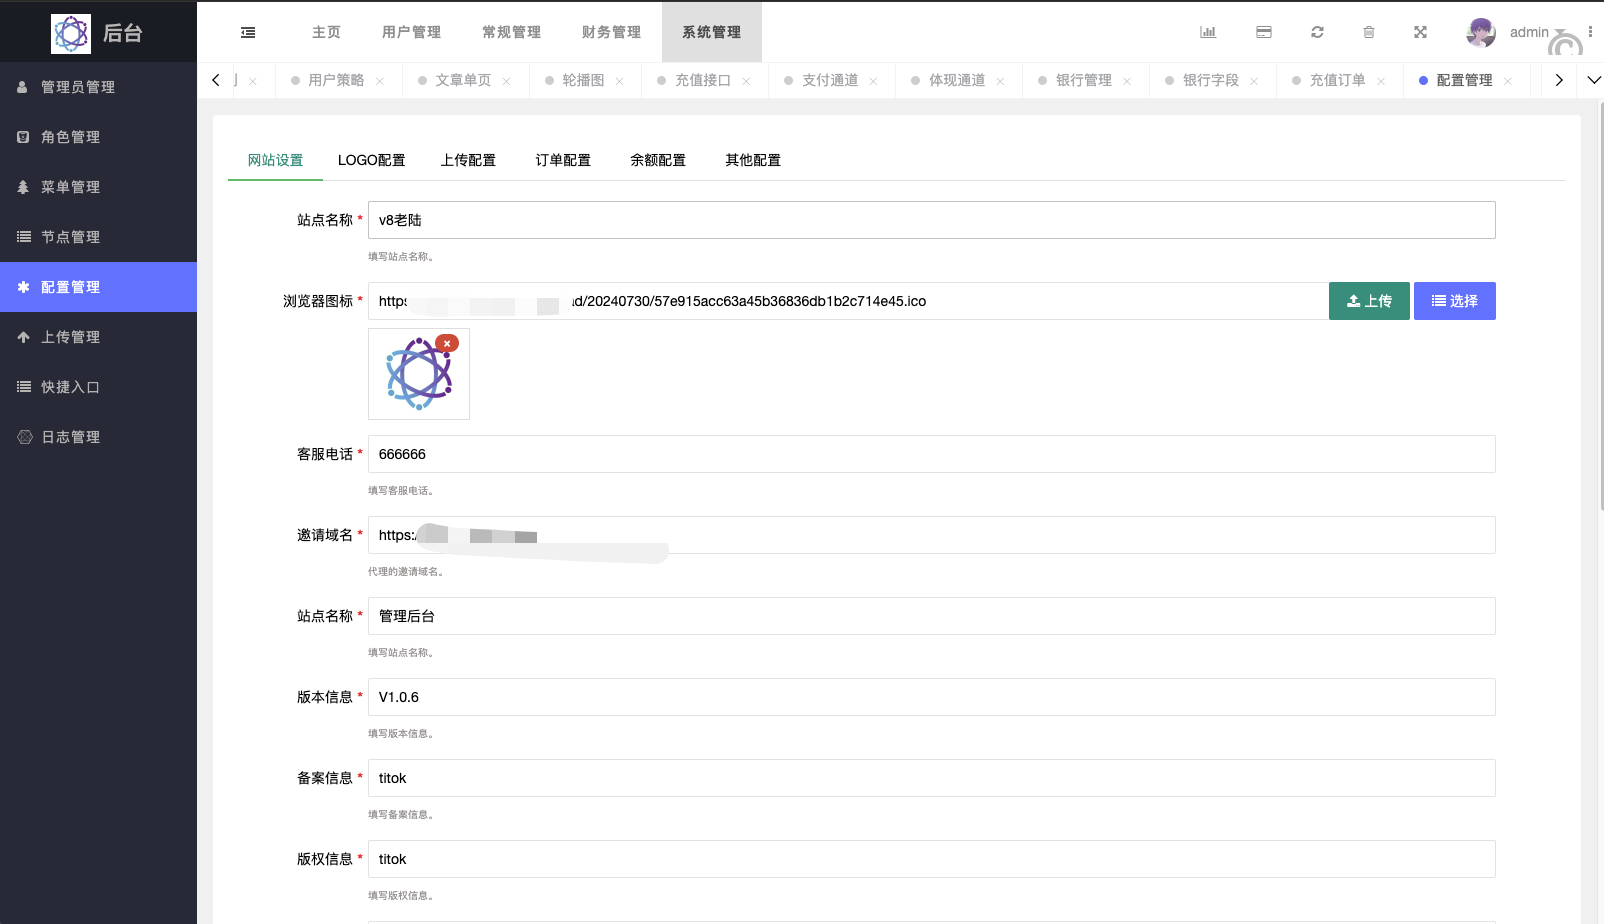The image size is (1604, 924).
Task: Click the 客服电话 input field
Action: point(931,454)
